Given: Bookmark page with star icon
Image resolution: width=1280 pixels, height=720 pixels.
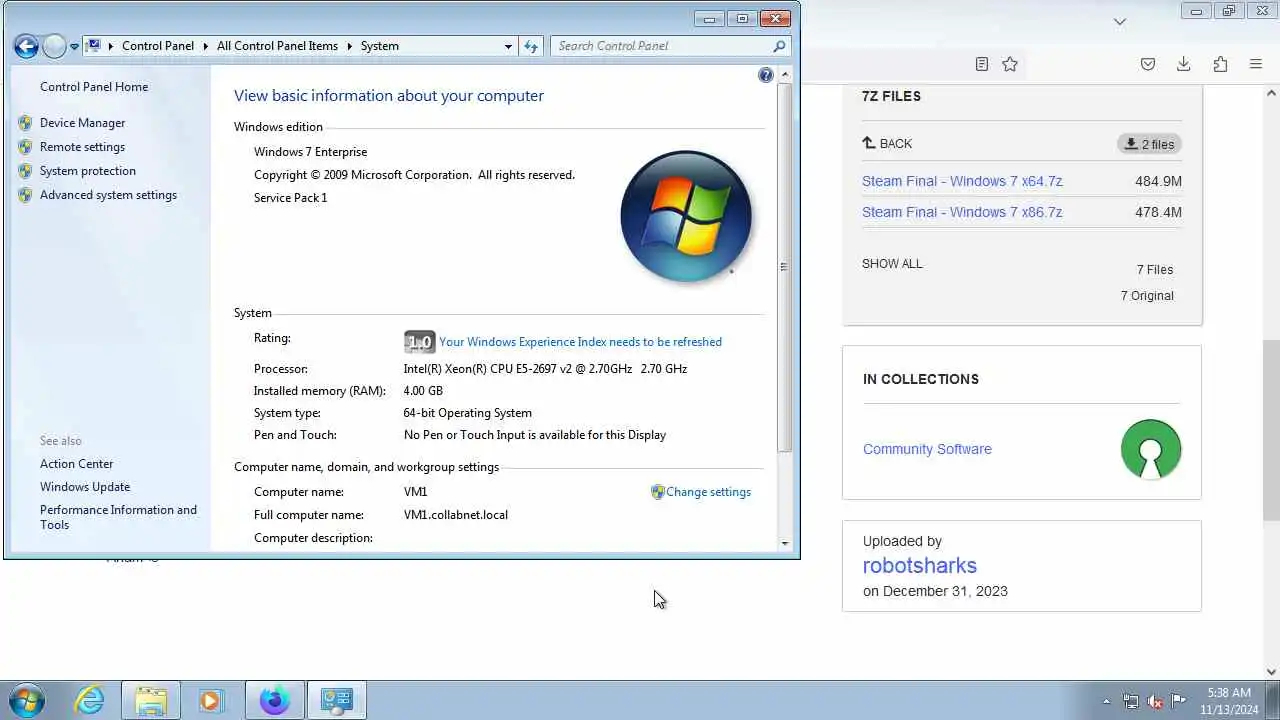Looking at the screenshot, I should pyautogui.click(x=1010, y=64).
